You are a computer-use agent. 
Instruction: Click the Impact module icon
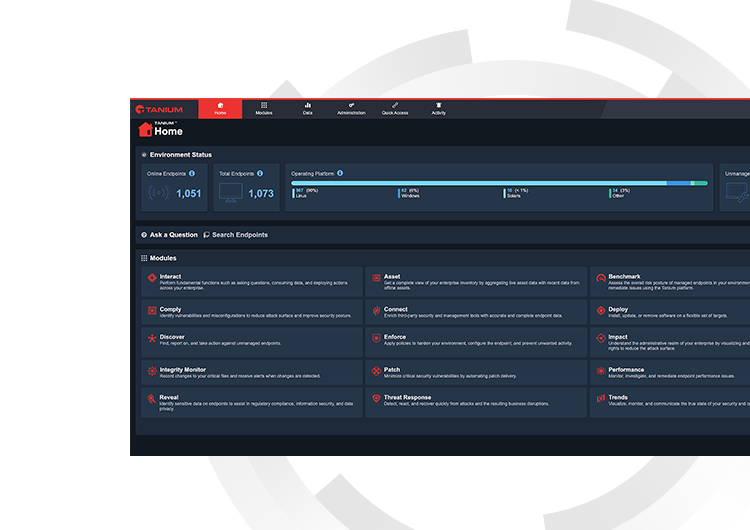601,338
